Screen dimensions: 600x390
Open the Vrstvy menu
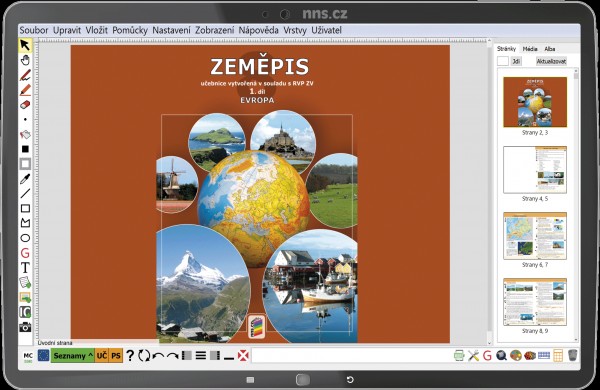coord(295,30)
